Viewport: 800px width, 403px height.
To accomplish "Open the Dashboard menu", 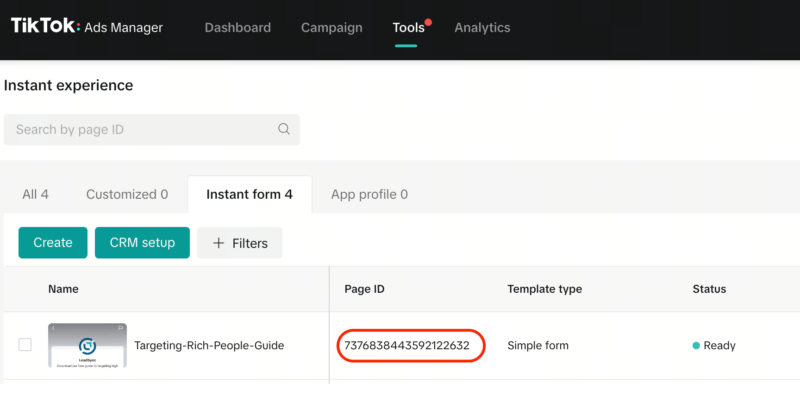I will point(237,28).
